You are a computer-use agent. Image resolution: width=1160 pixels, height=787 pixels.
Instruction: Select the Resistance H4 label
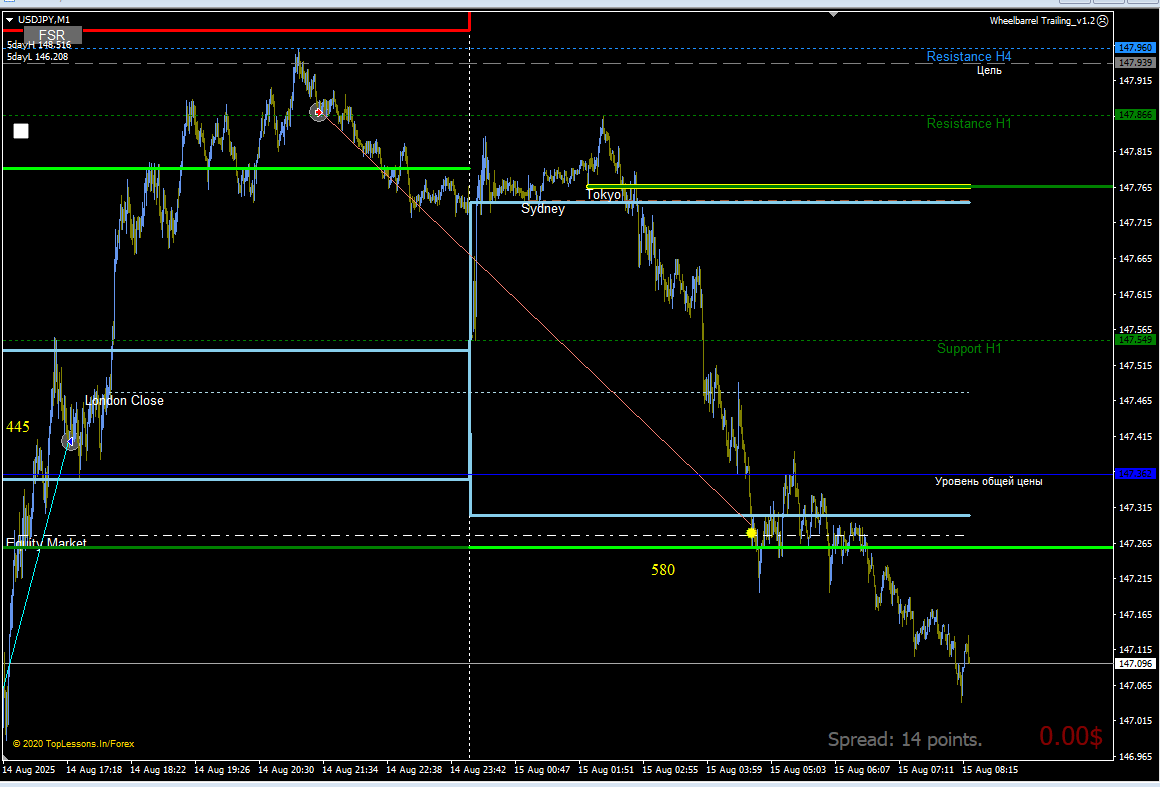pos(968,57)
